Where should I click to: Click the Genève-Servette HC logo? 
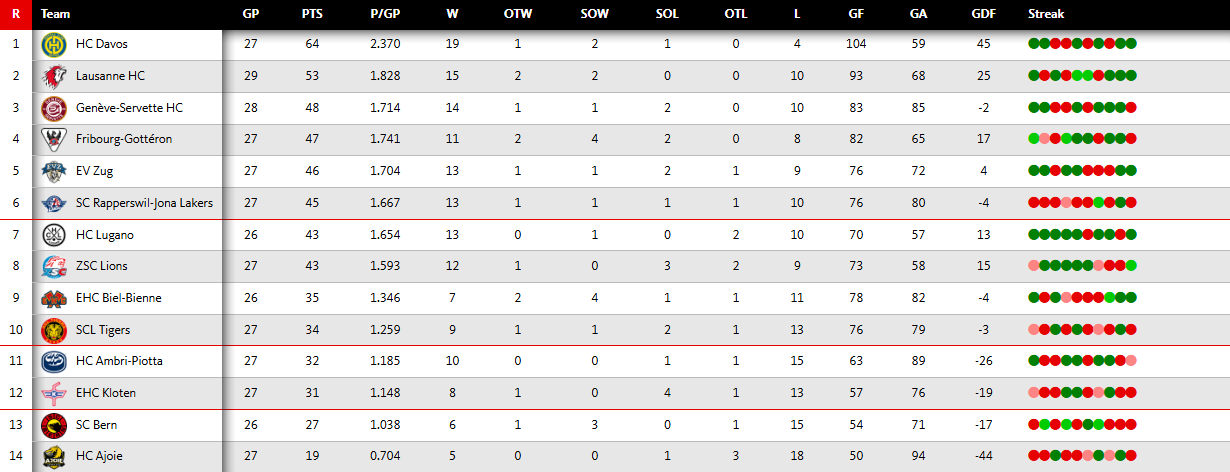(53, 108)
